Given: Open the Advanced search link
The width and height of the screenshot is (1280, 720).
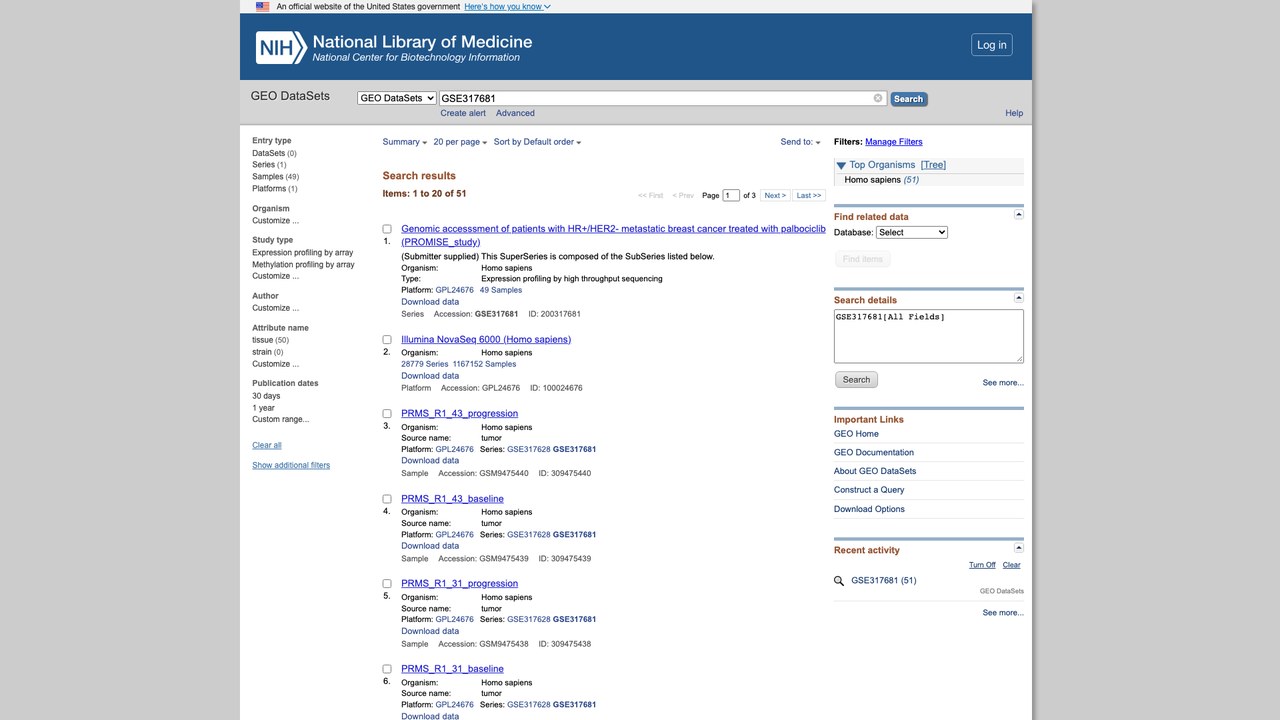Looking at the screenshot, I should [515, 113].
